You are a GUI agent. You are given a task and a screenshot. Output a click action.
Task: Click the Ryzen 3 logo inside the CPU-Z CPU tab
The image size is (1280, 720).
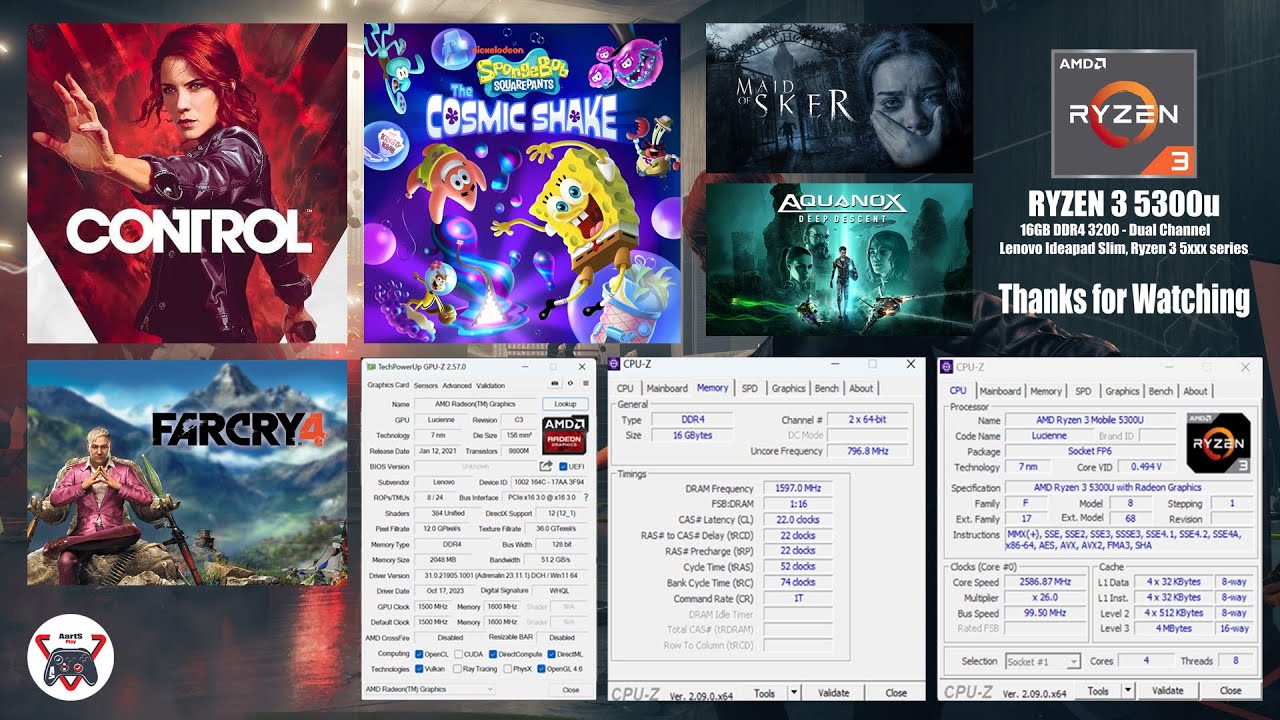point(1218,442)
